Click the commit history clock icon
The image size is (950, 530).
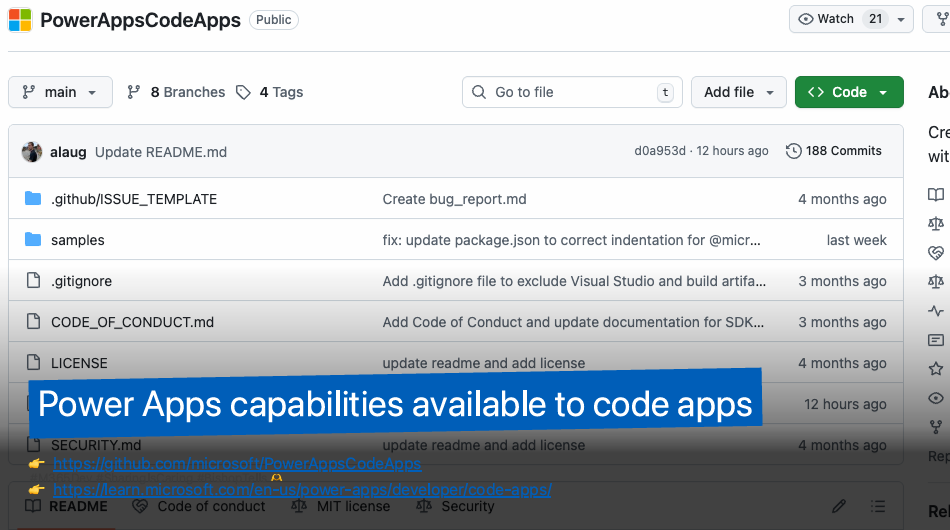coord(793,151)
